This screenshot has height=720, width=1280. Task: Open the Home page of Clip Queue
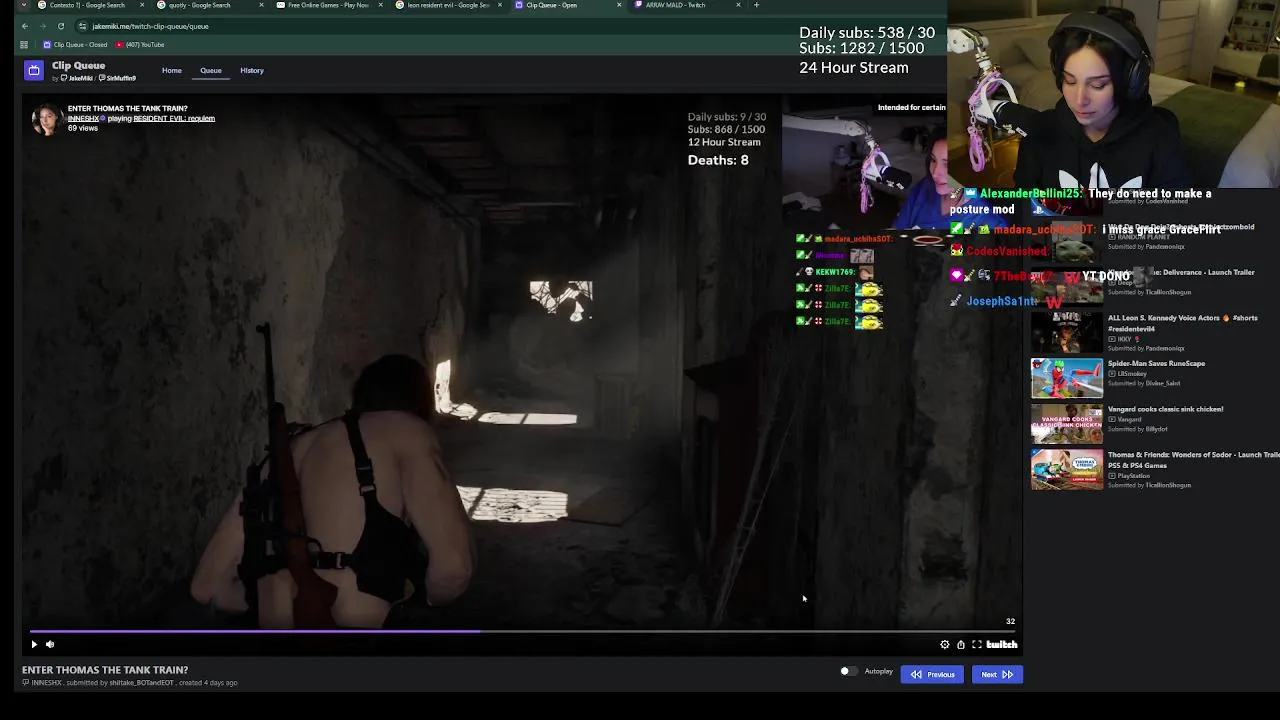coord(172,71)
